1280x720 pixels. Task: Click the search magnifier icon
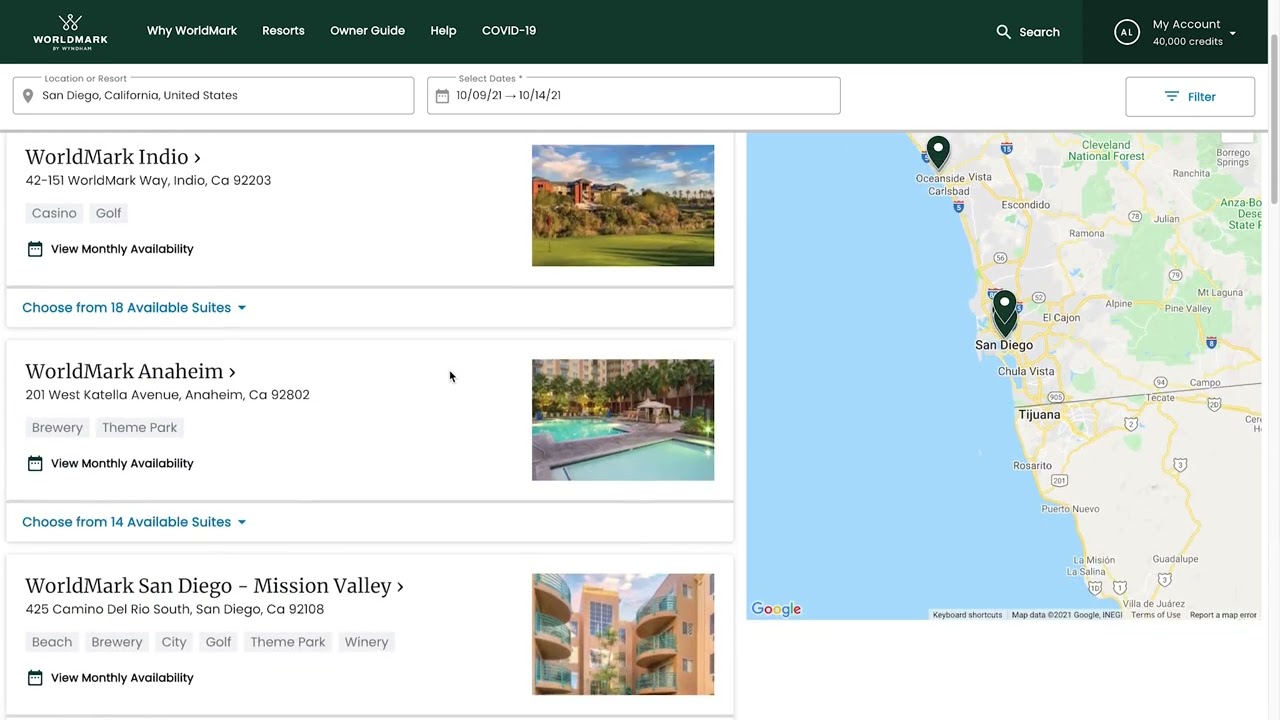point(1004,32)
